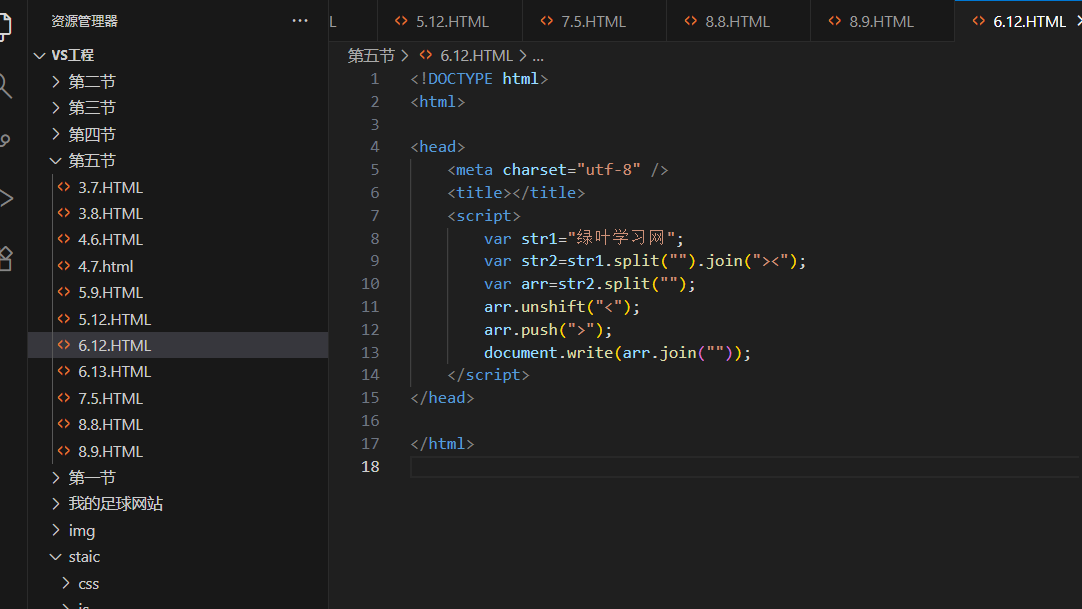Click the charset="utf-8" attribute on line 5
Viewport: 1082px width, 609px height.
[x=571, y=170]
